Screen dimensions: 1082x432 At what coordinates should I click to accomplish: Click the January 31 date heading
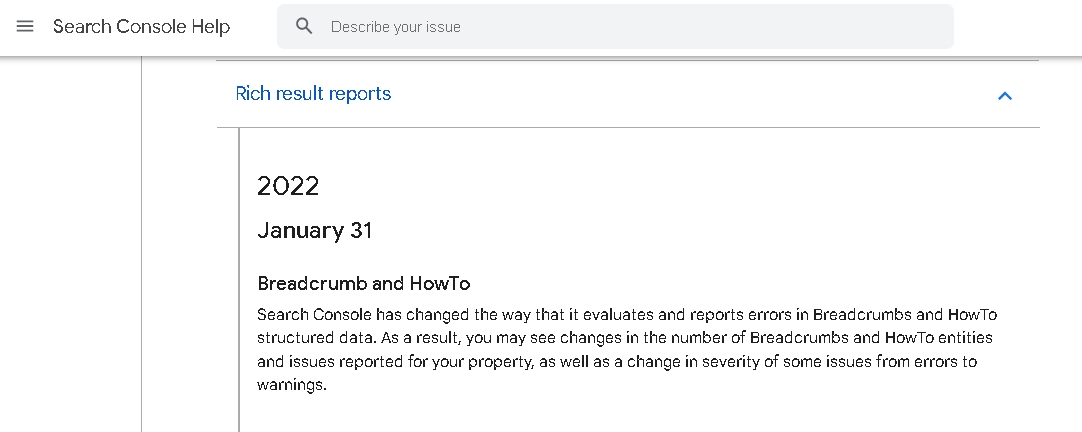315,231
